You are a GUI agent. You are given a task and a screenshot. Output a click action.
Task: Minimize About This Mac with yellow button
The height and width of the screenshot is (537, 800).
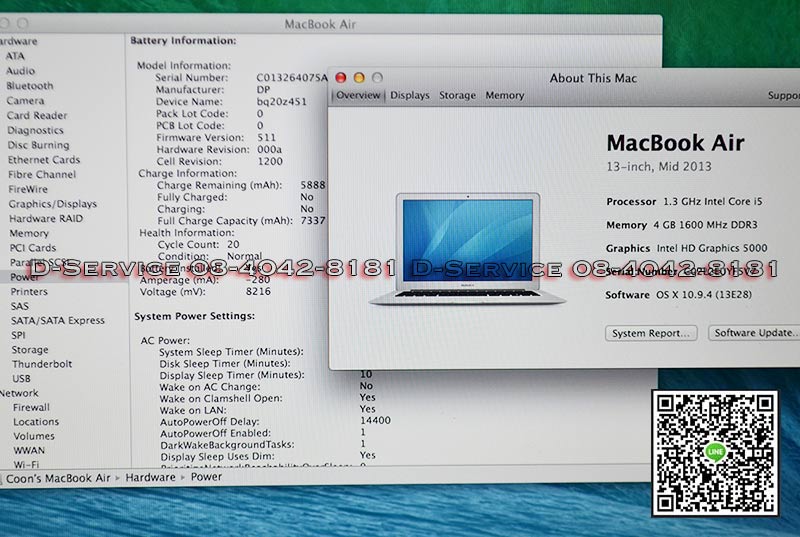pos(359,78)
